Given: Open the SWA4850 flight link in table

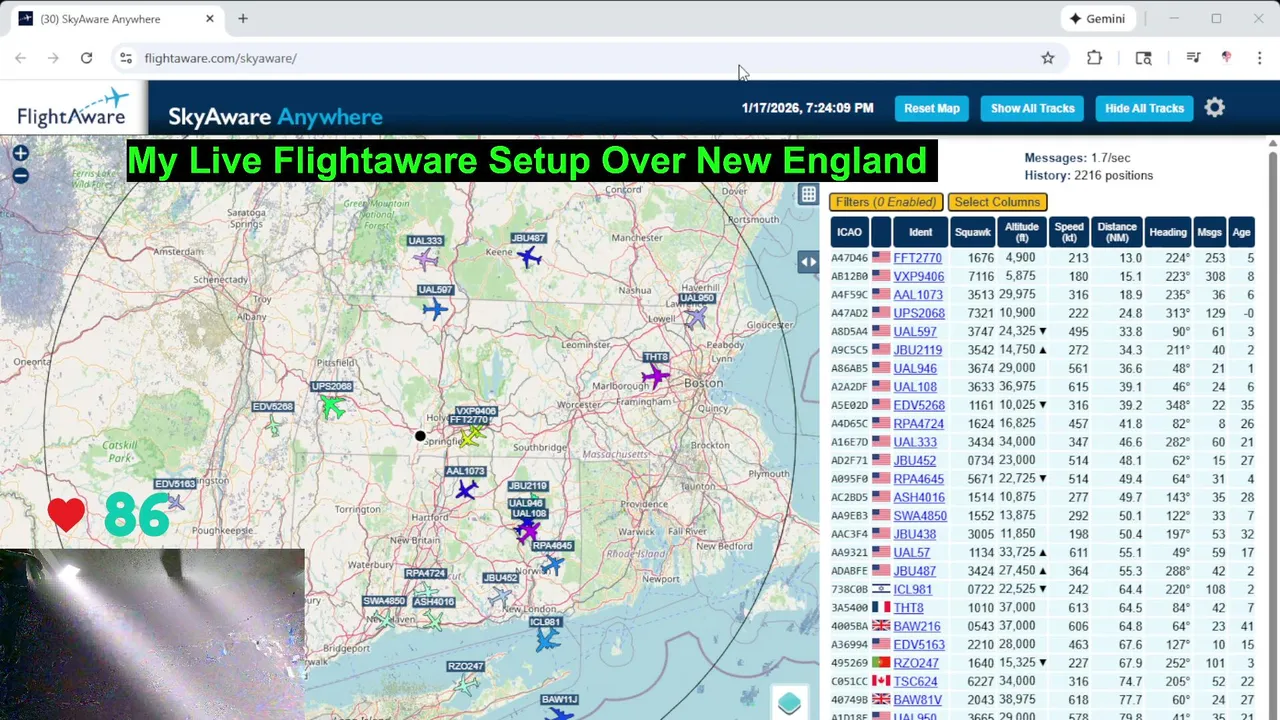Looking at the screenshot, I should (x=920, y=517).
